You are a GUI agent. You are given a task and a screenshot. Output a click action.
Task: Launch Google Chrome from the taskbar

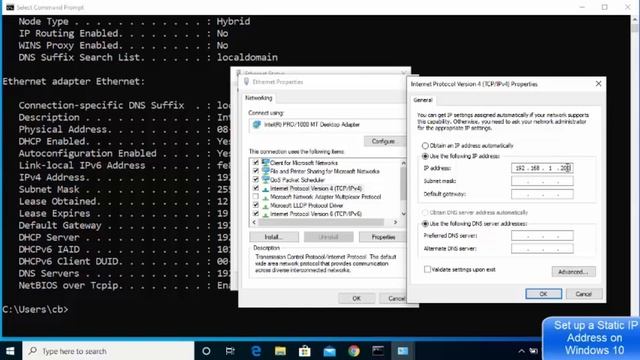click(x=354, y=351)
